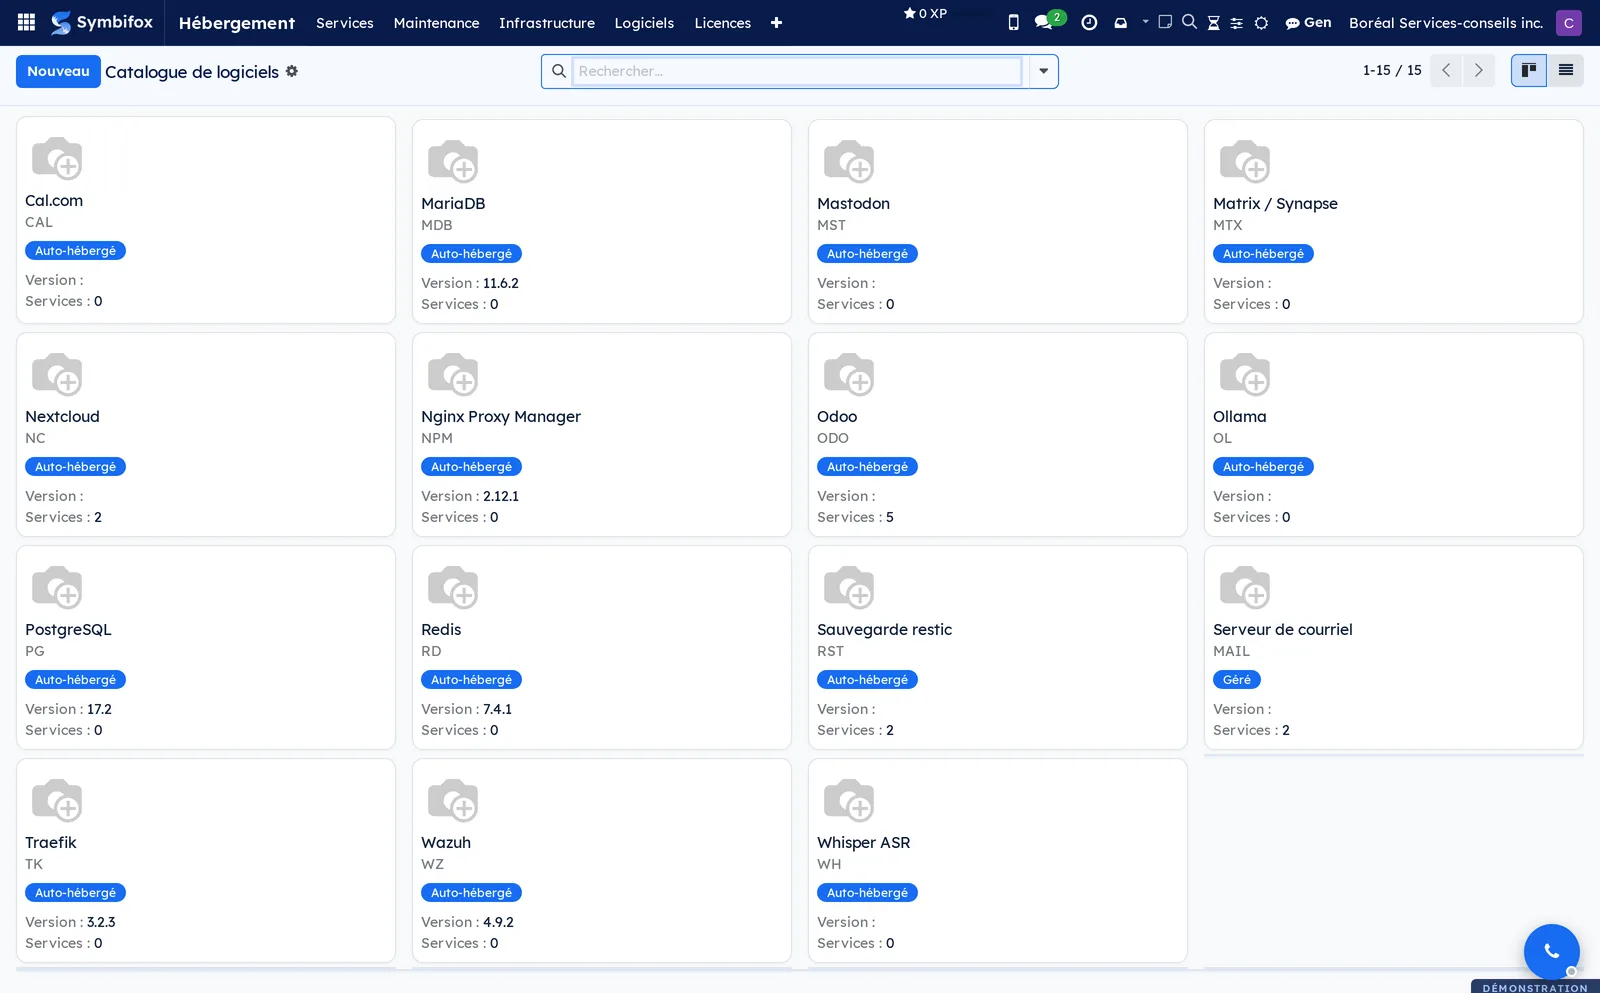Click the top bar search magnifier icon

[x=1189, y=22]
